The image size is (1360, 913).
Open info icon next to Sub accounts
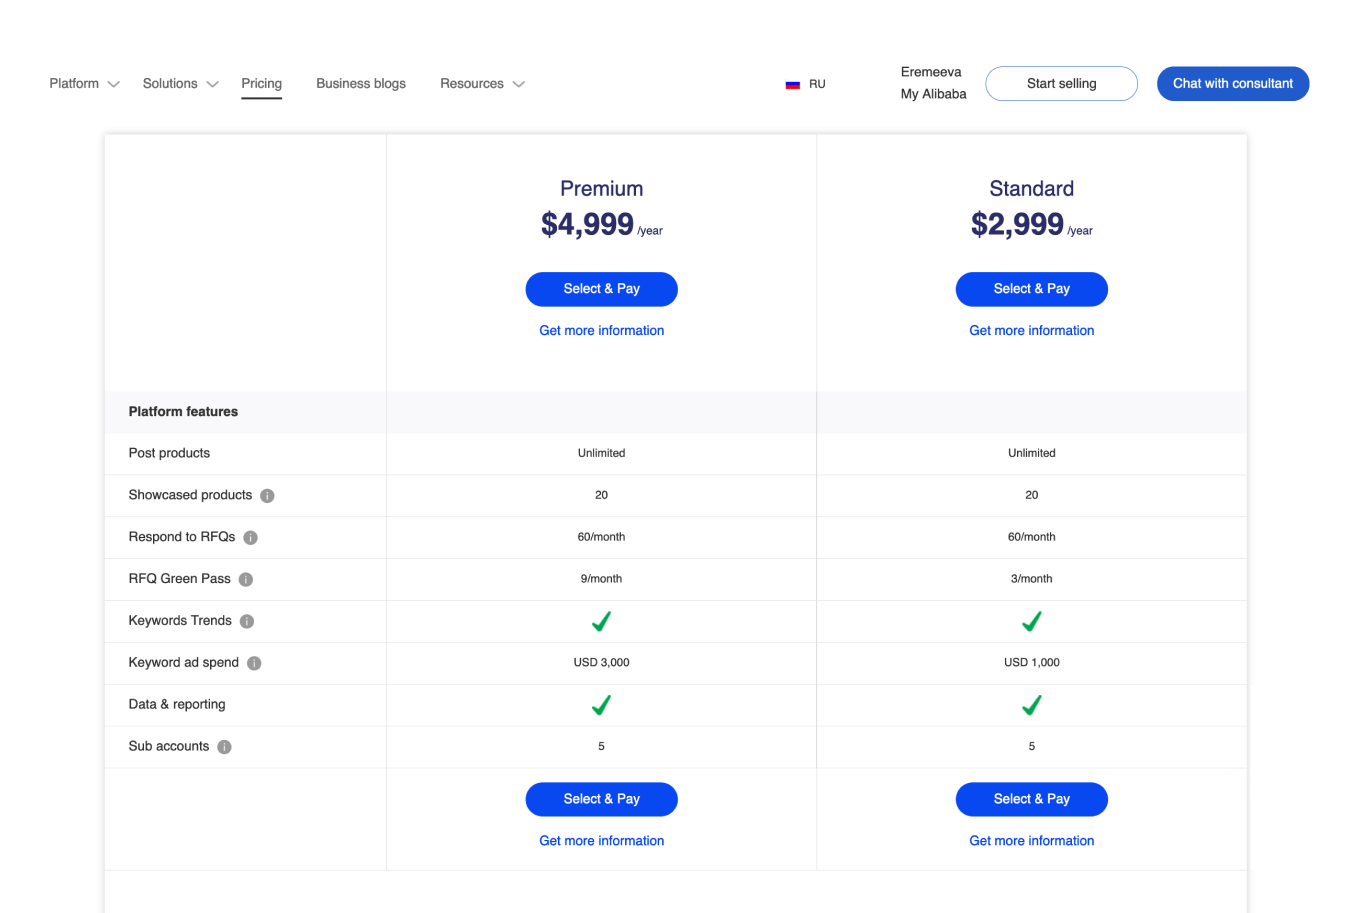(x=224, y=747)
